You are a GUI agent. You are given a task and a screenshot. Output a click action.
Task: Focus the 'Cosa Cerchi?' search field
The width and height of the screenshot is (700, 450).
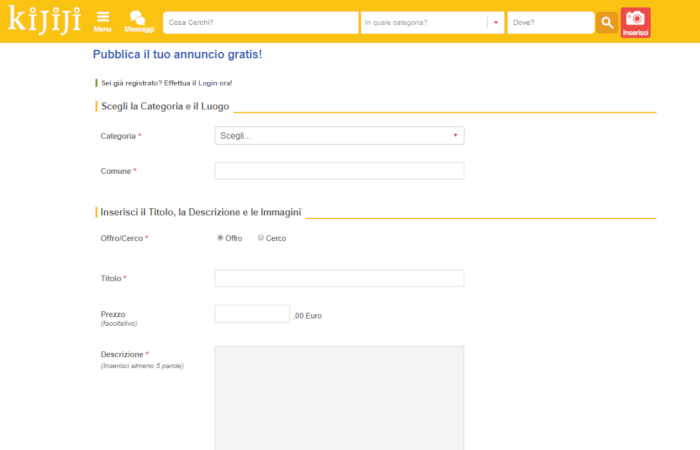[261, 22]
